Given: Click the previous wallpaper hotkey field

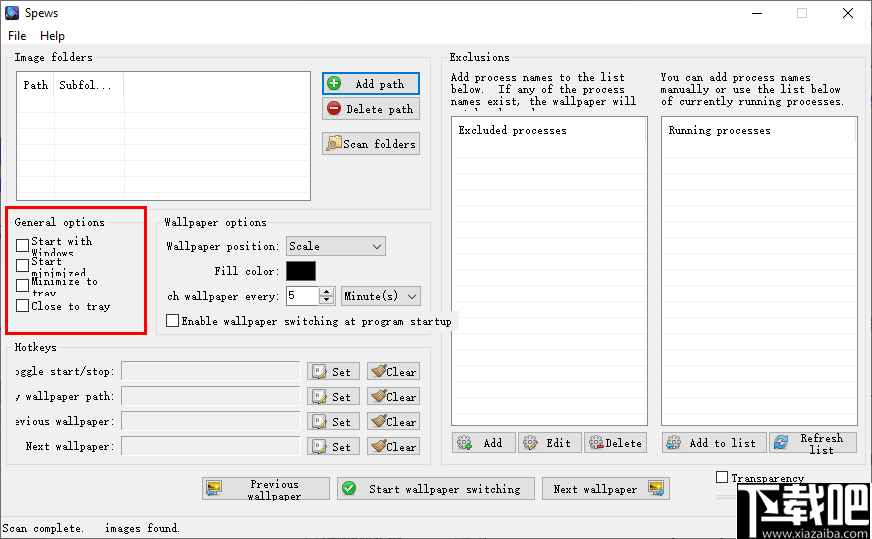Looking at the screenshot, I should pyautogui.click(x=211, y=421).
